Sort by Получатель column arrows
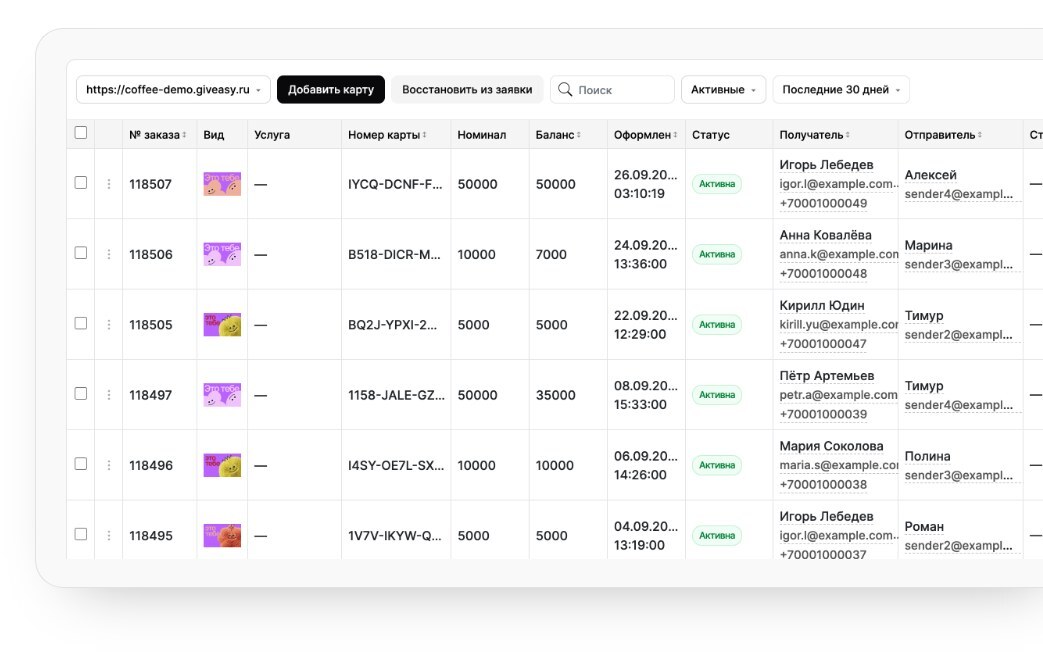The width and height of the screenshot is (1043, 653). coord(847,135)
